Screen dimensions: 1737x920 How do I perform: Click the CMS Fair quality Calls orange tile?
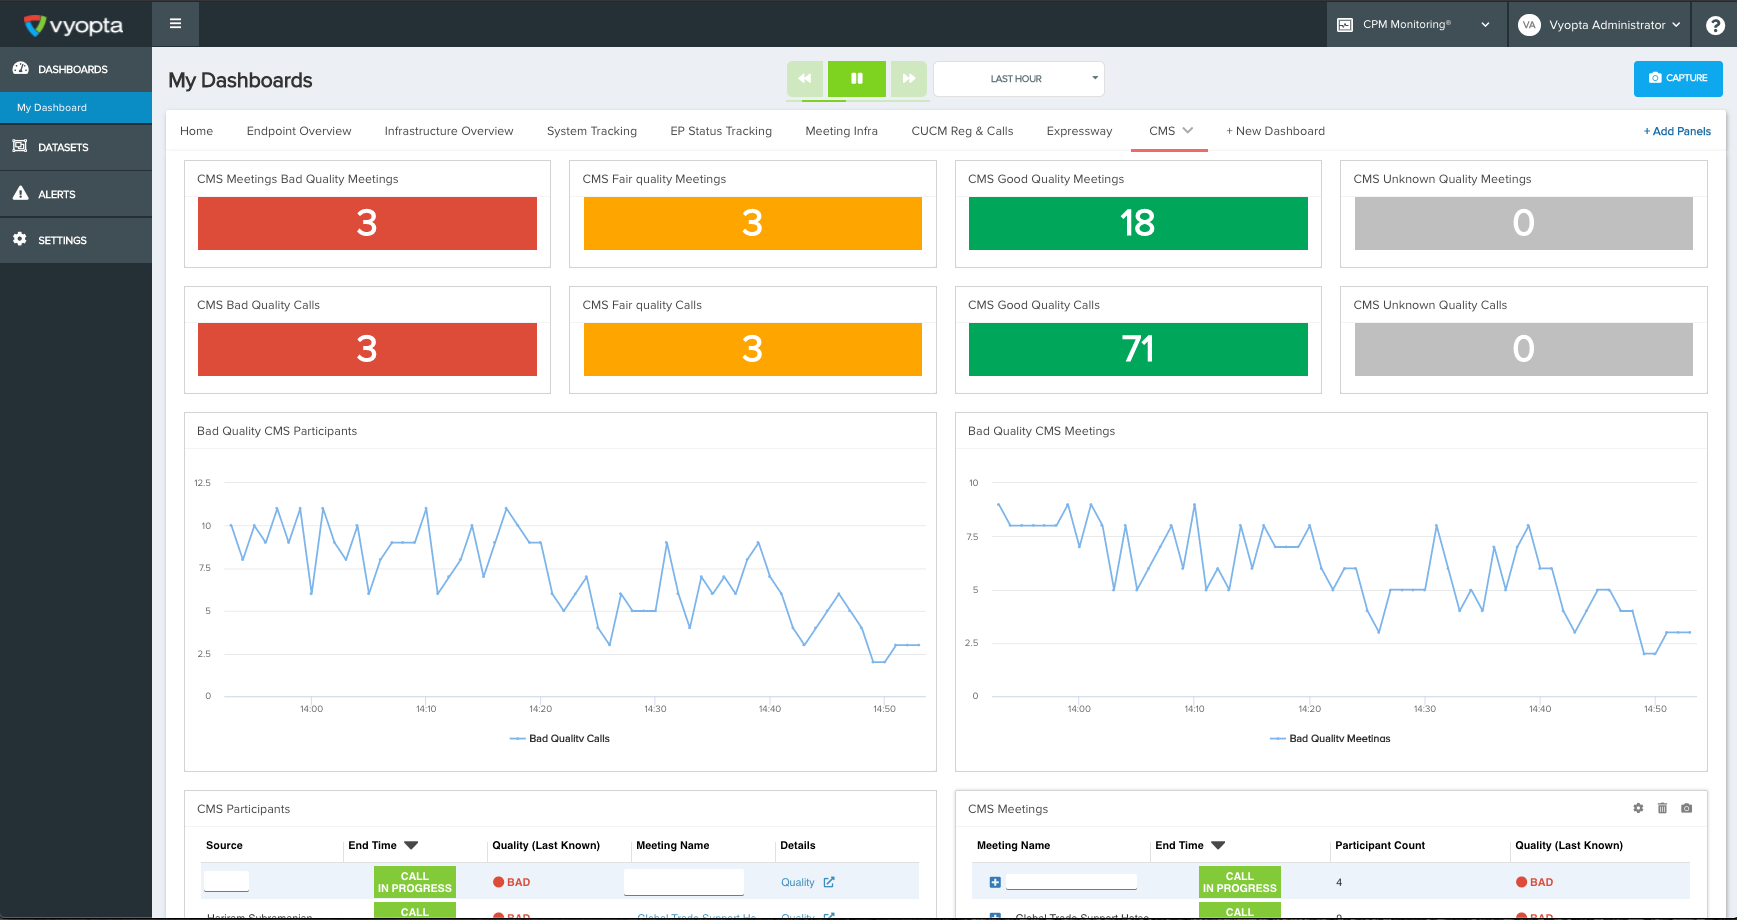(753, 349)
